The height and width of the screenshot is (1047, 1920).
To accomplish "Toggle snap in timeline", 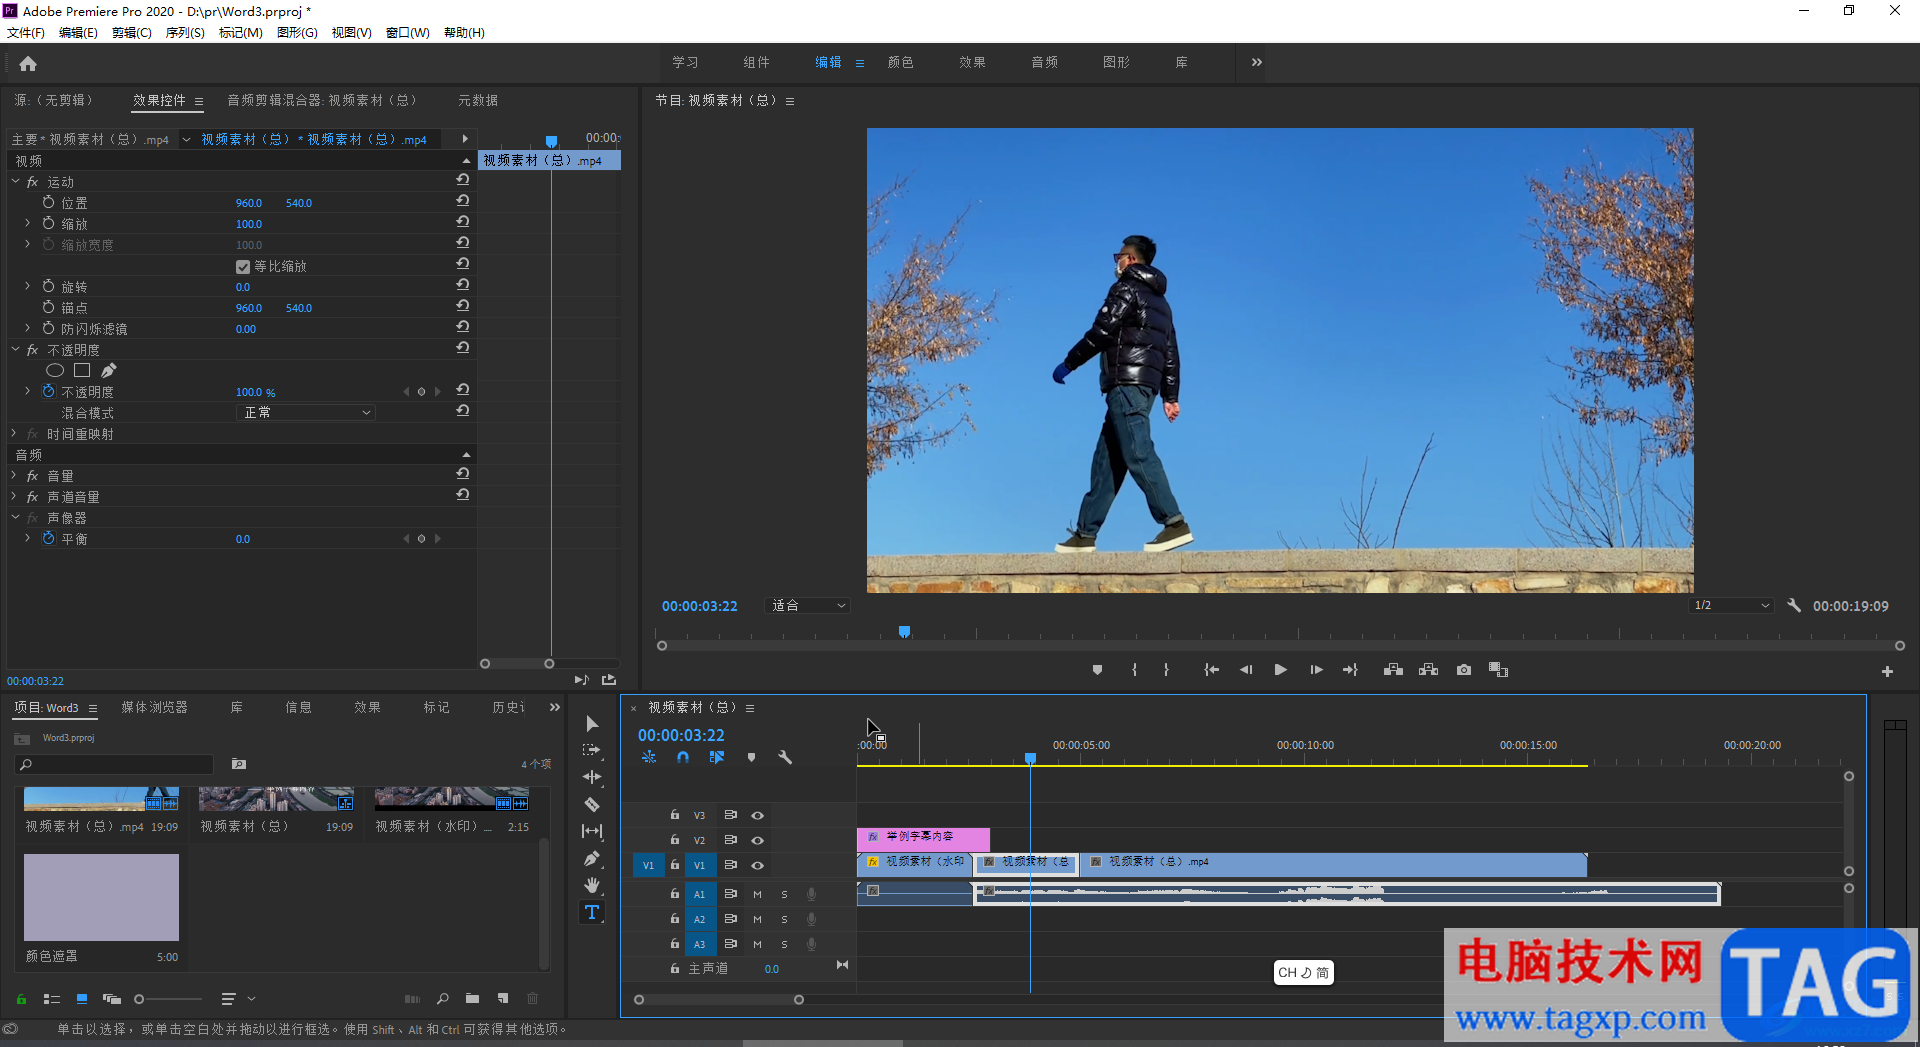I will click(x=683, y=758).
